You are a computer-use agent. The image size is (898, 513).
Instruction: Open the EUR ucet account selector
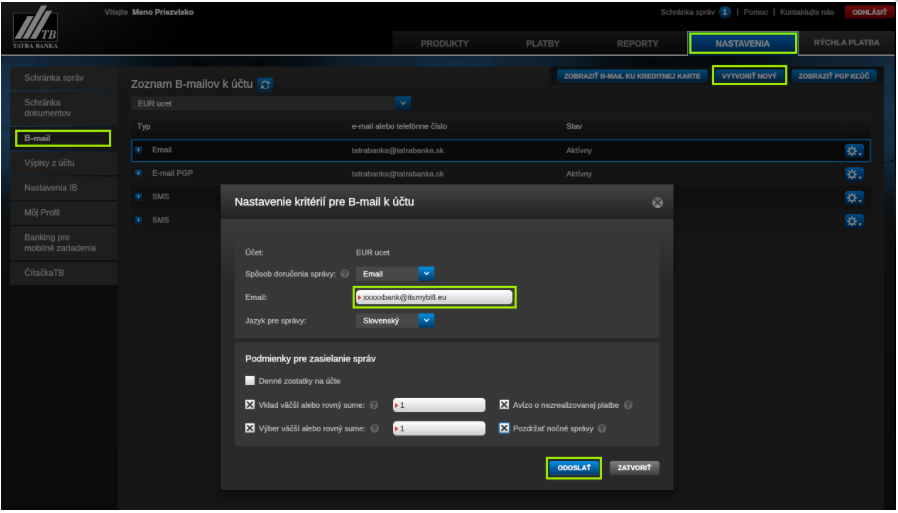pyautogui.click(x=403, y=102)
